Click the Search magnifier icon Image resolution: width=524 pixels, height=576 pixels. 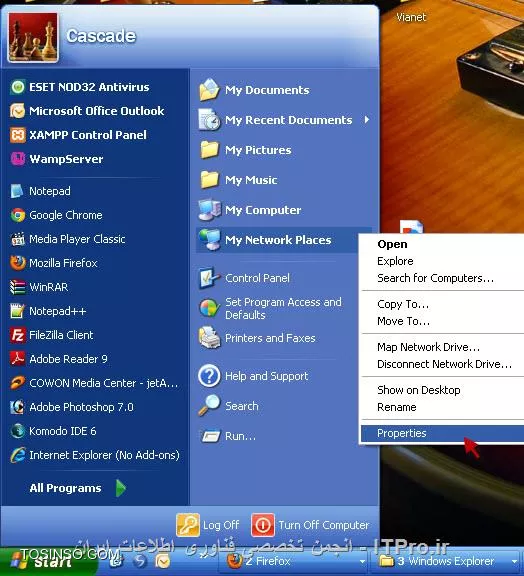click(x=209, y=406)
